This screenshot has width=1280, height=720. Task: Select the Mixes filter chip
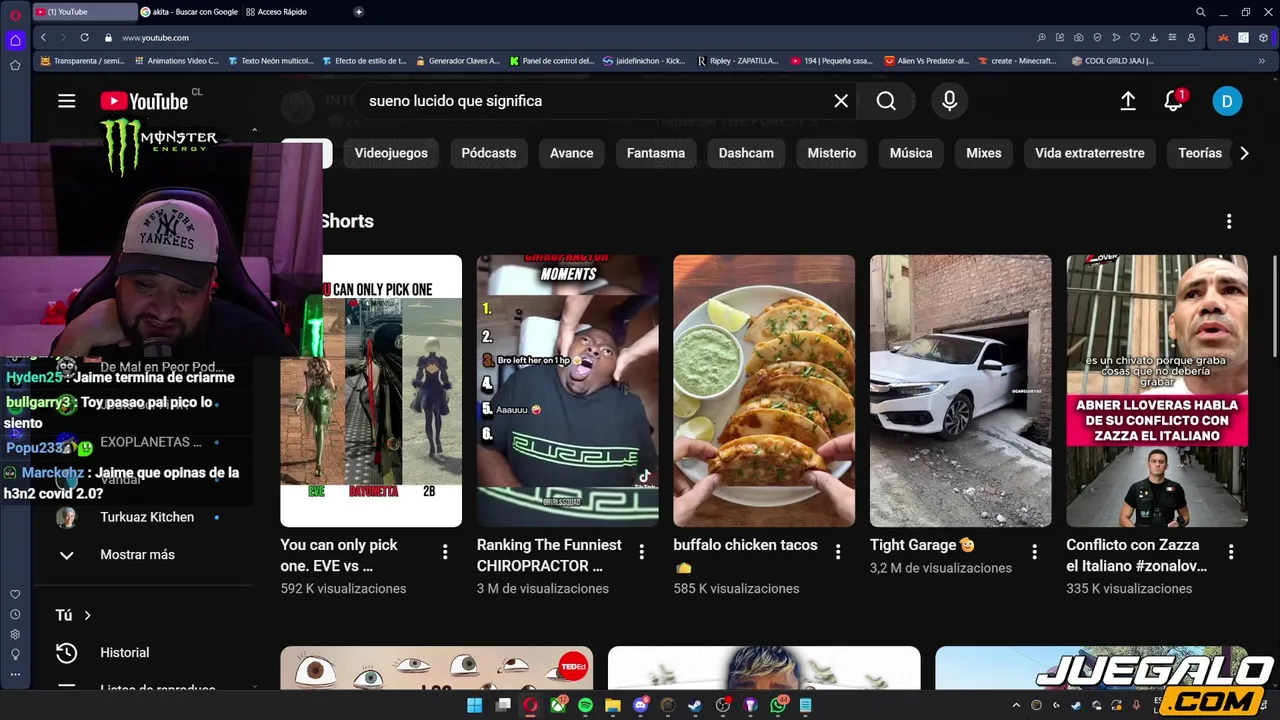(x=984, y=153)
